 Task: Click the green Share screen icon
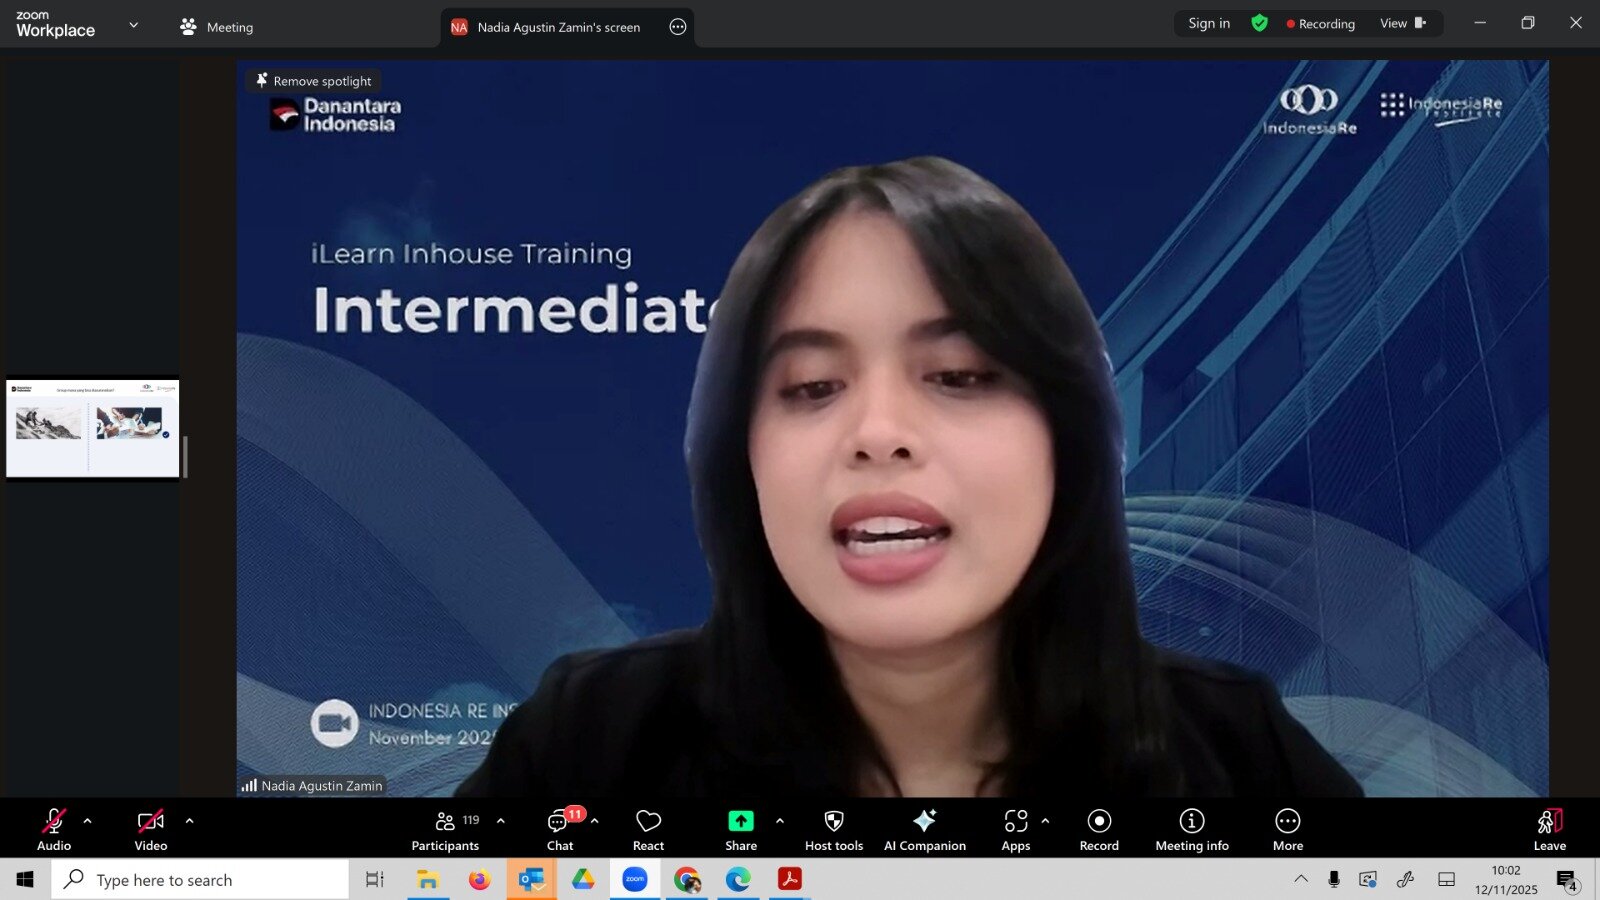pos(740,821)
